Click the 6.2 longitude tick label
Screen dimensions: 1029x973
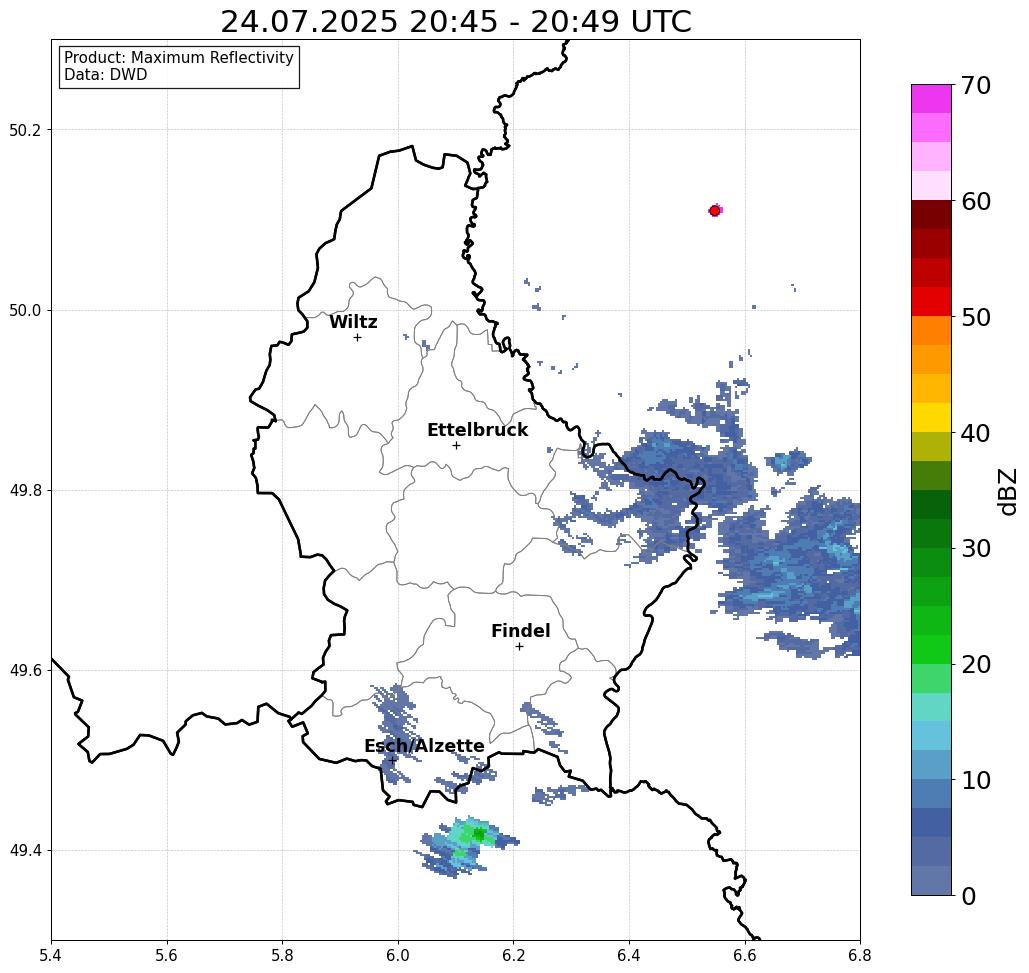513,955
